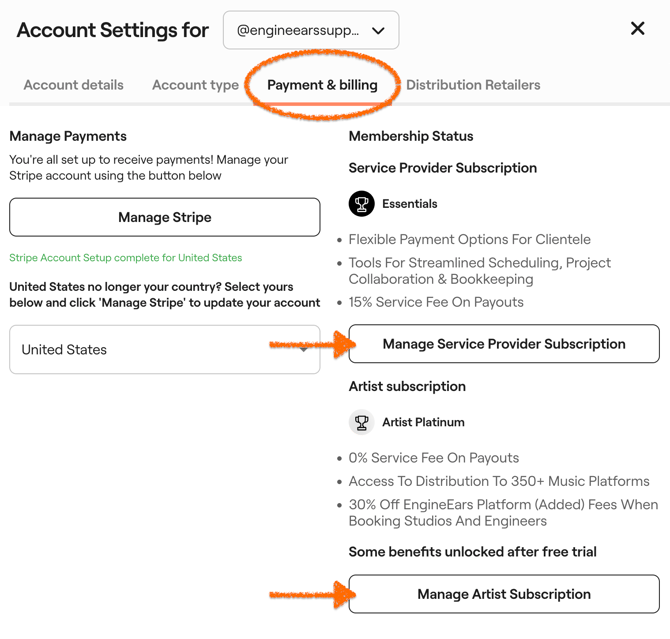Open the Account type tab
The height and width of the screenshot is (639, 670).
[195, 85]
